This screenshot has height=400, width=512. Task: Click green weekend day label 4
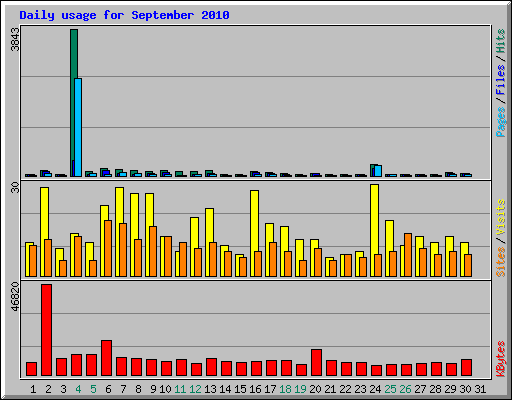[x=78, y=389]
